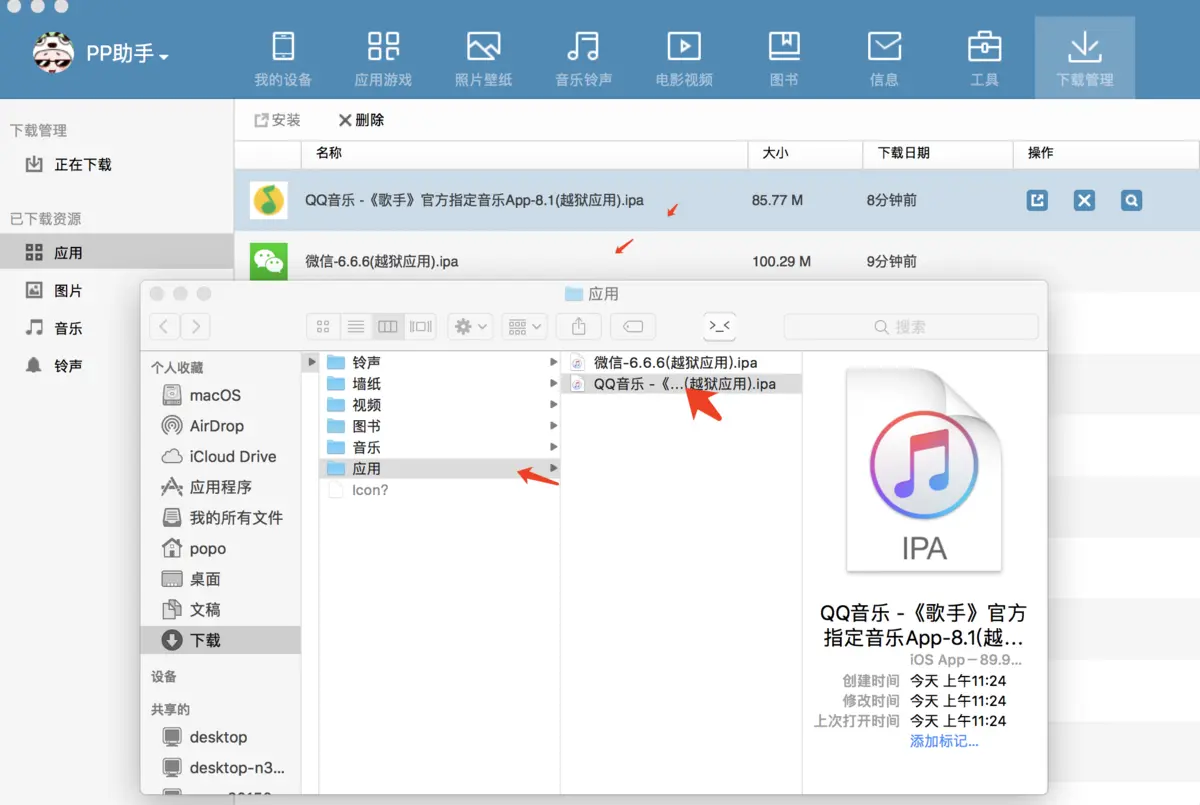This screenshot has width=1200, height=805.
Task: Switch Finder to column view
Action: [x=388, y=326]
